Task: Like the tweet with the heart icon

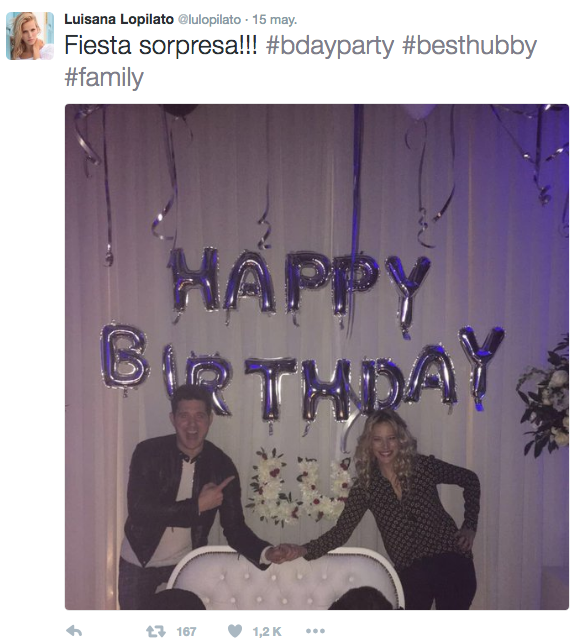Action: point(235,631)
